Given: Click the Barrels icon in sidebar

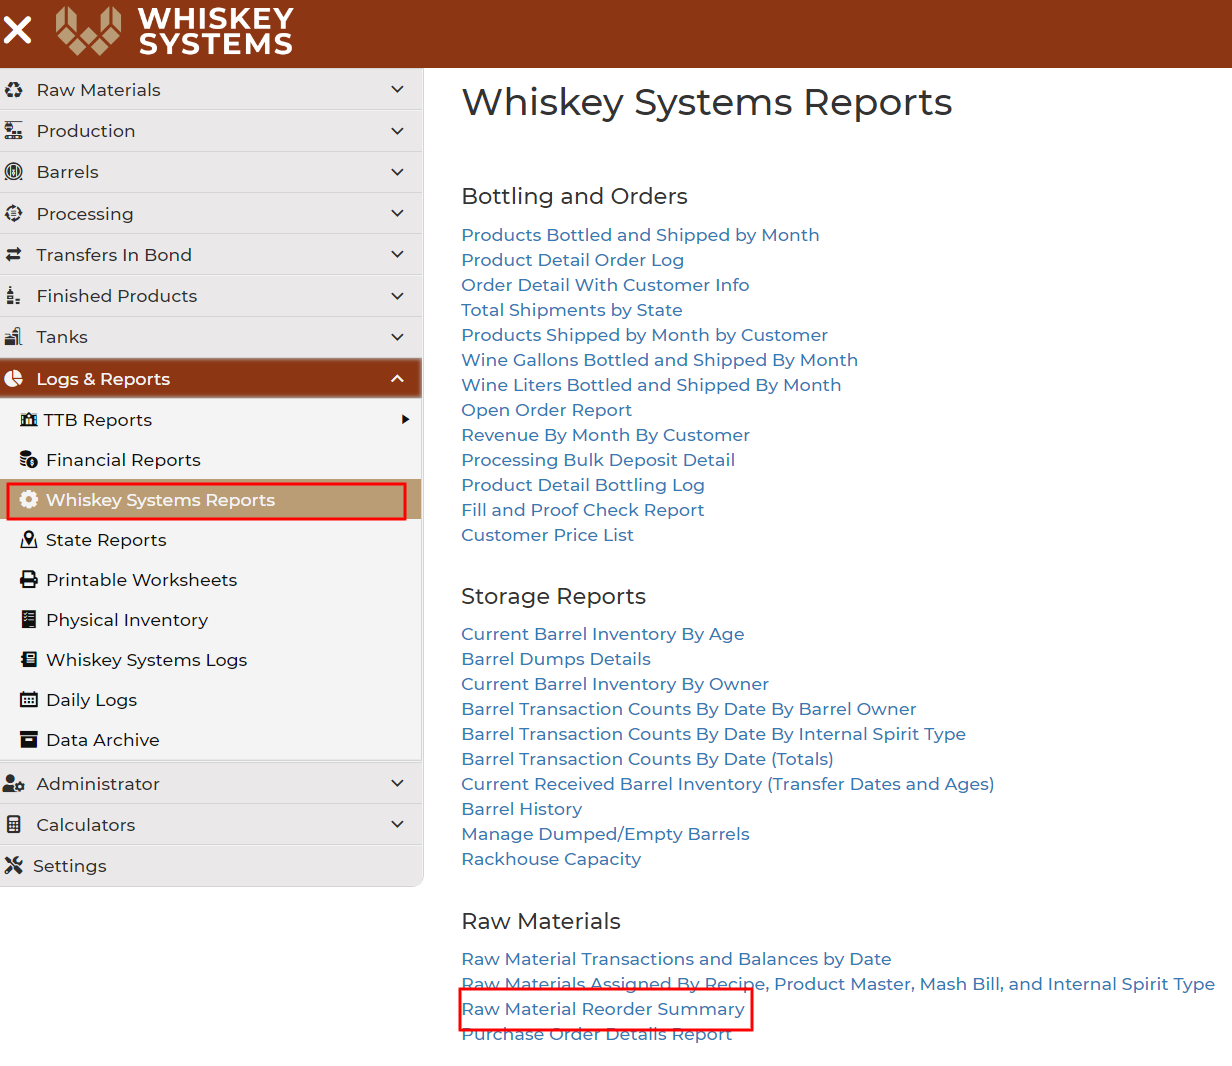Looking at the screenshot, I should click(14, 172).
